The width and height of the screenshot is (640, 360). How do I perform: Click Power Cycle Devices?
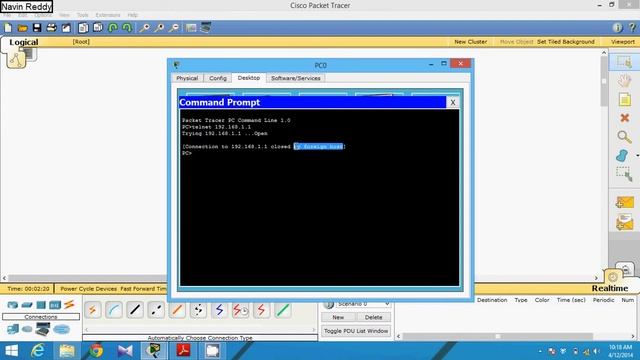tap(89, 289)
